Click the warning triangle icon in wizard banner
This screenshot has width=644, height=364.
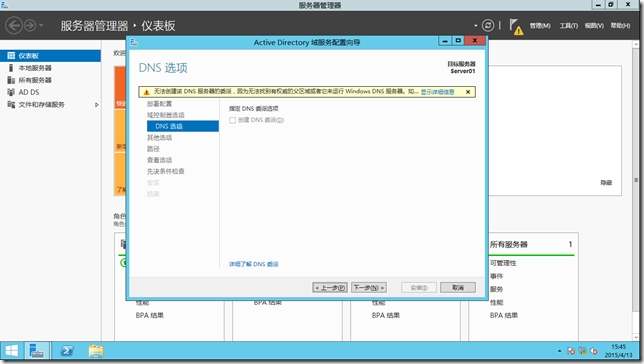coord(146,92)
